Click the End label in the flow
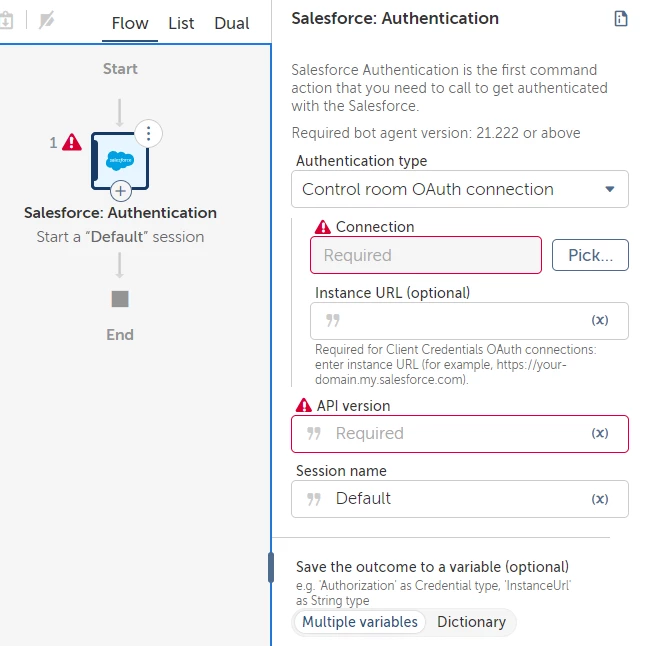The image size is (654, 646). 120,334
